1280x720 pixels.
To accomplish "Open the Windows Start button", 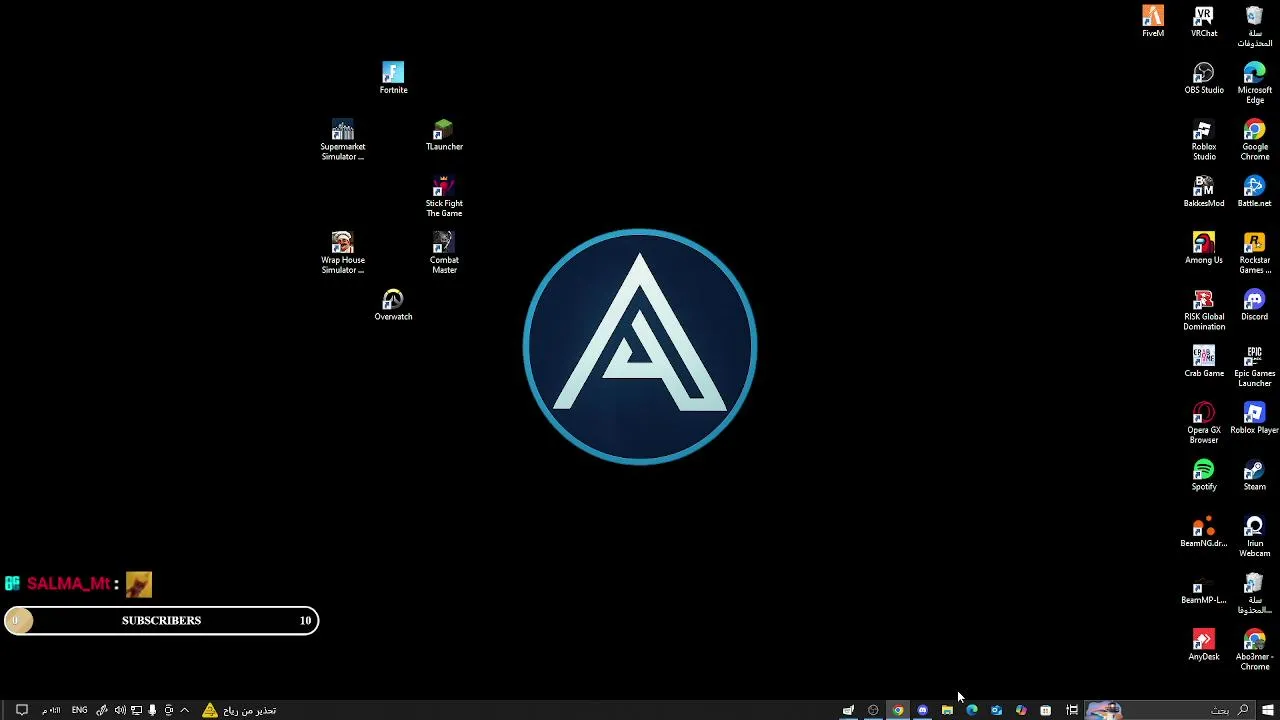I will pos(1267,710).
